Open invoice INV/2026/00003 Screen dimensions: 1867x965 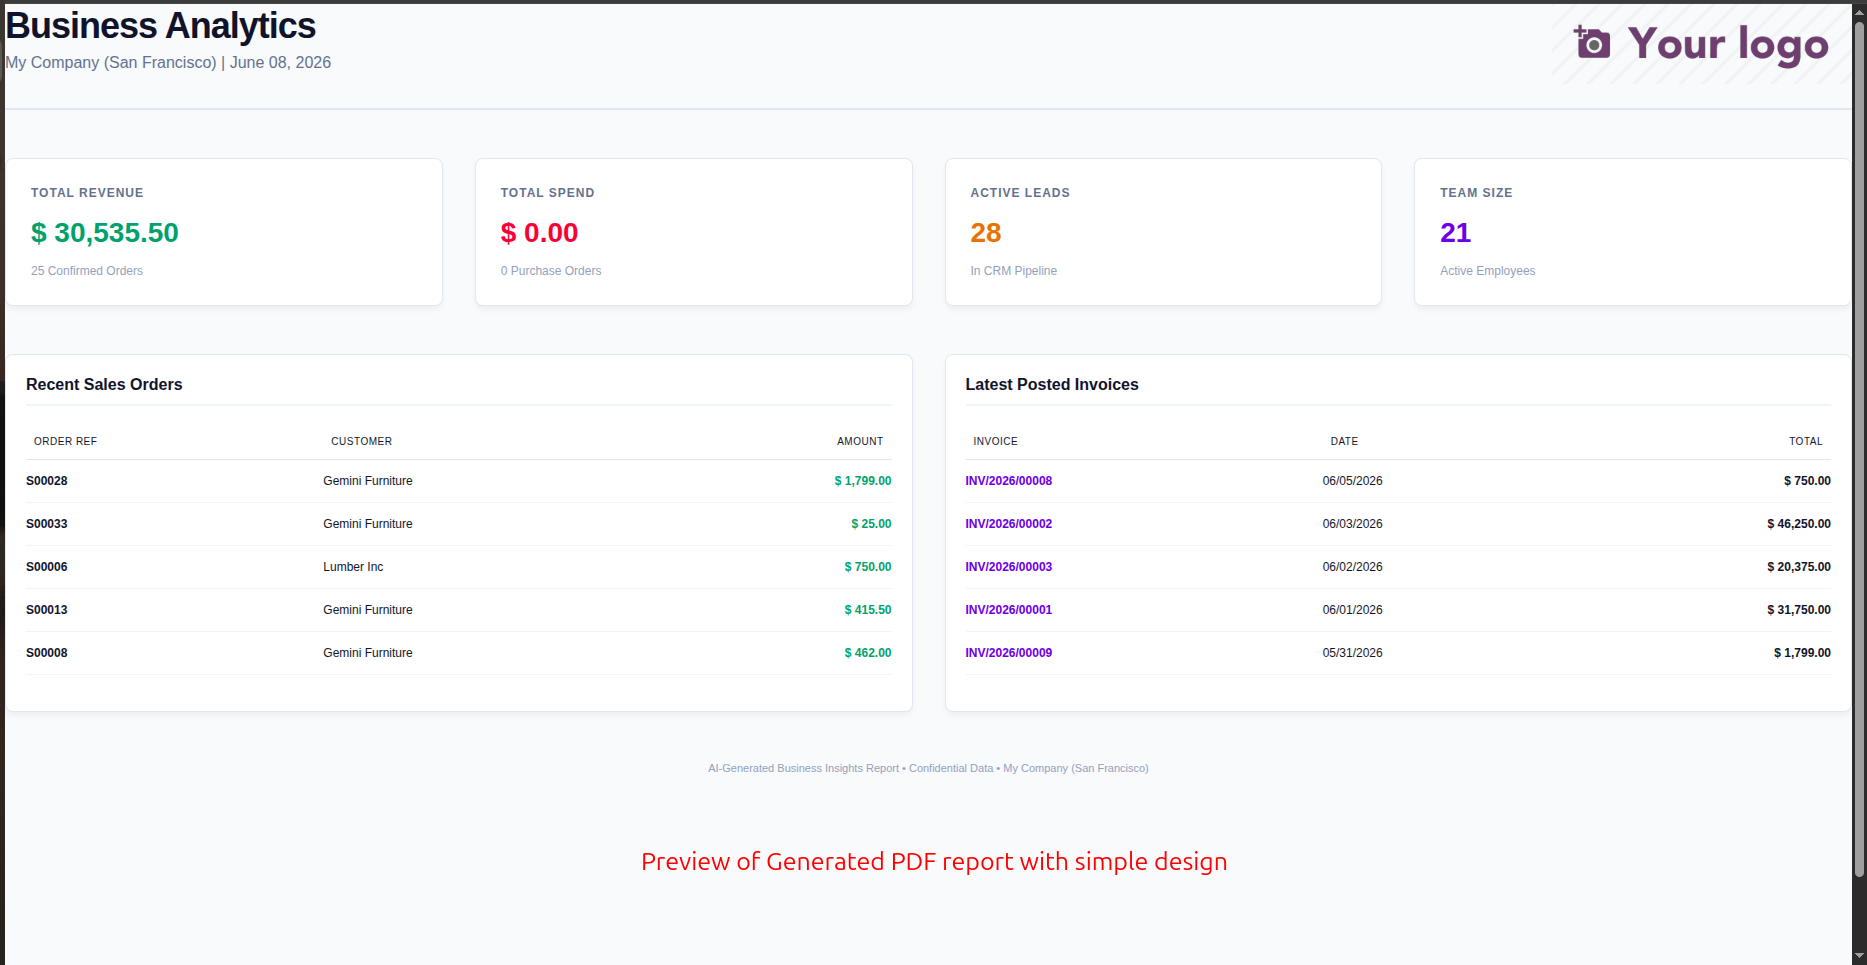(x=1008, y=567)
